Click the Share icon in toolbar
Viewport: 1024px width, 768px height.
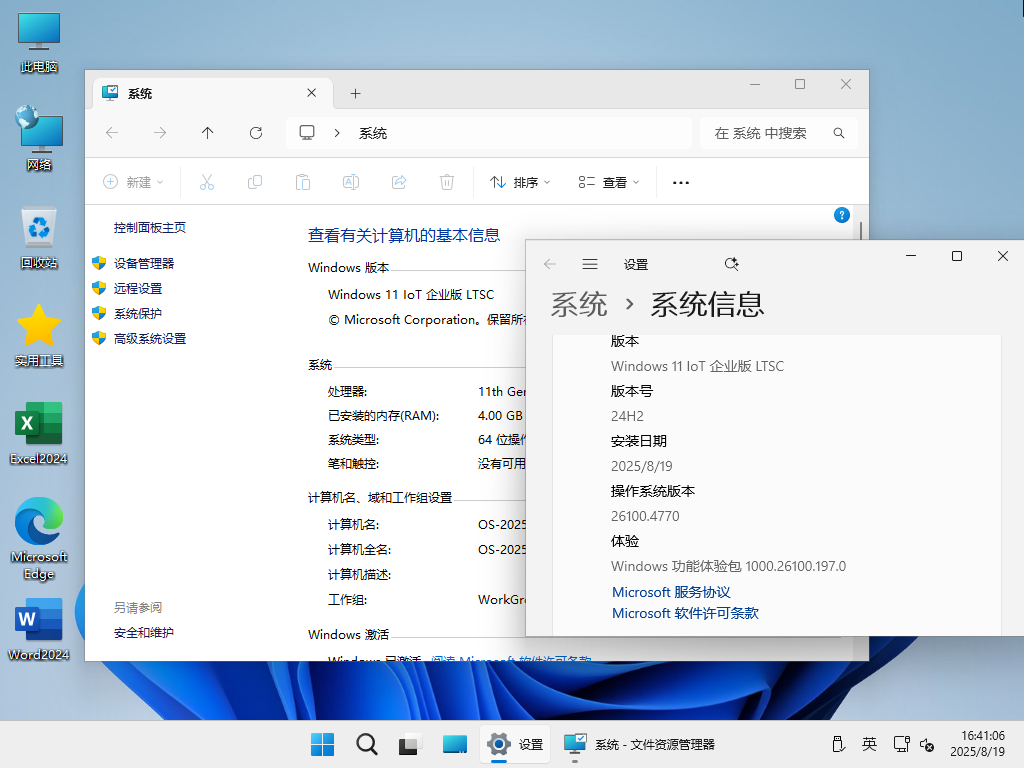coord(399,182)
